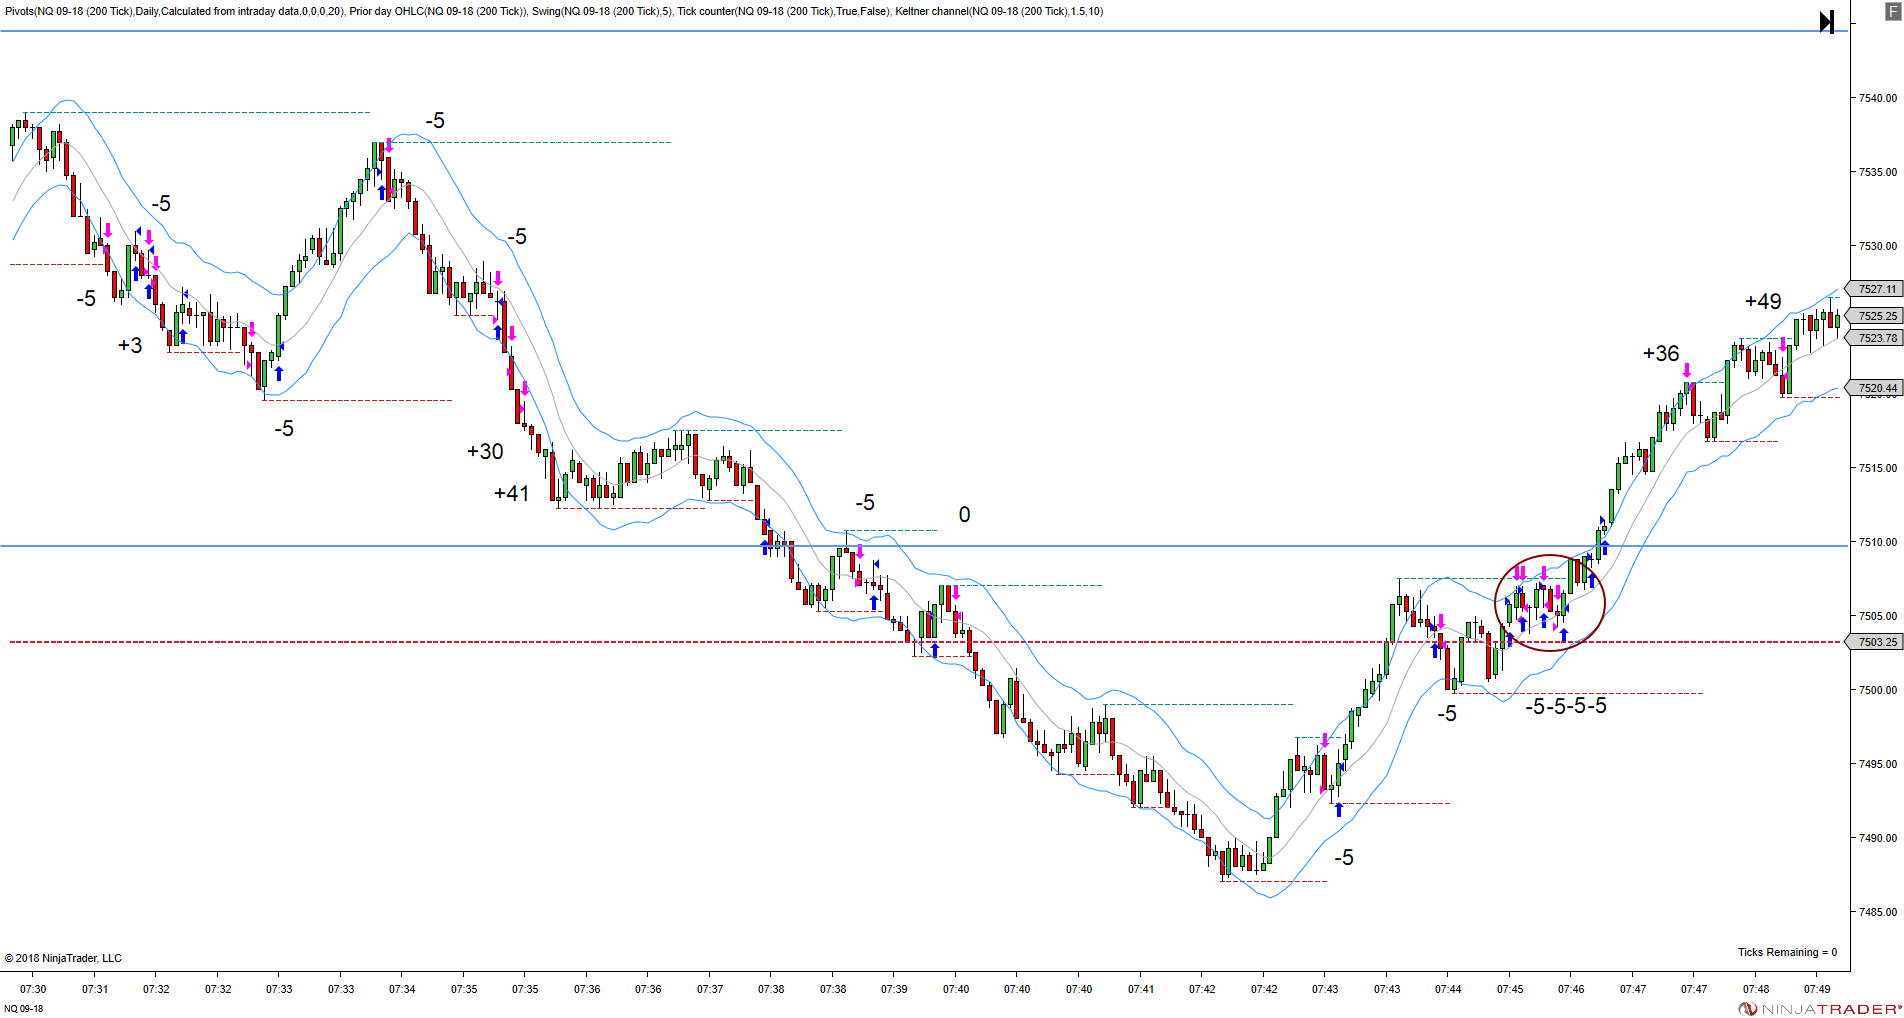This screenshot has width=1904, height=1018.
Task: Click the Prior day OHLC indicator label
Action: [x=438, y=12]
